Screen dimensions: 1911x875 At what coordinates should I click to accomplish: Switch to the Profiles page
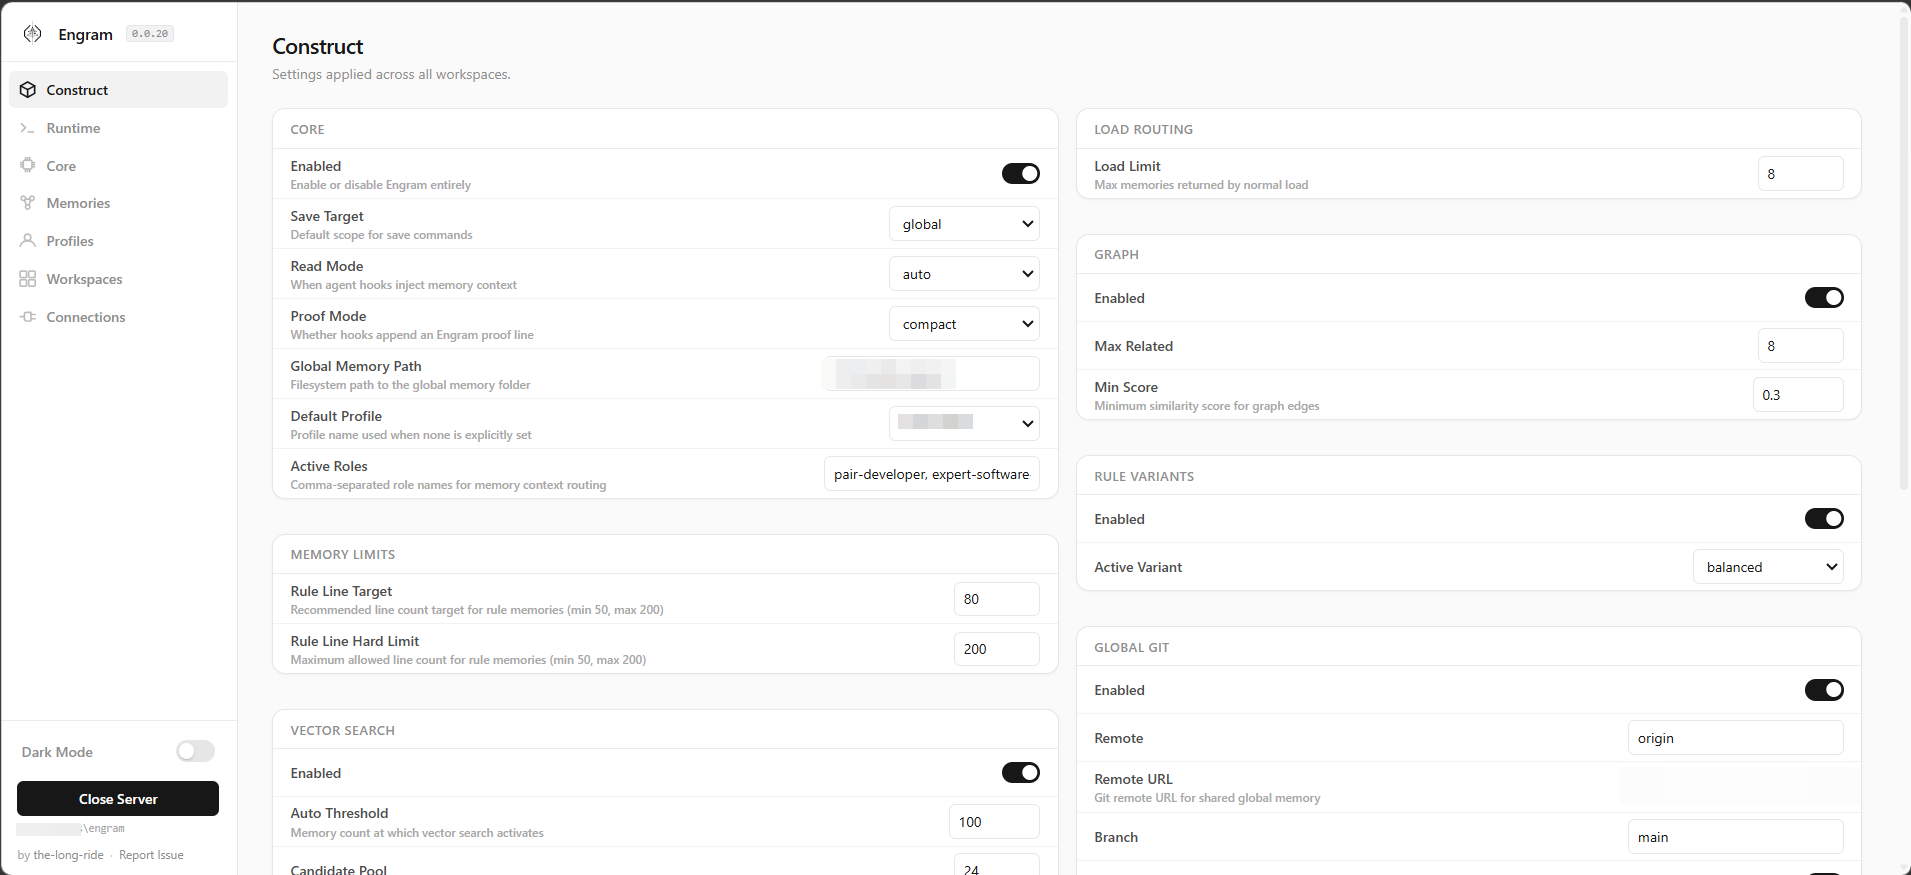coord(118,241)
